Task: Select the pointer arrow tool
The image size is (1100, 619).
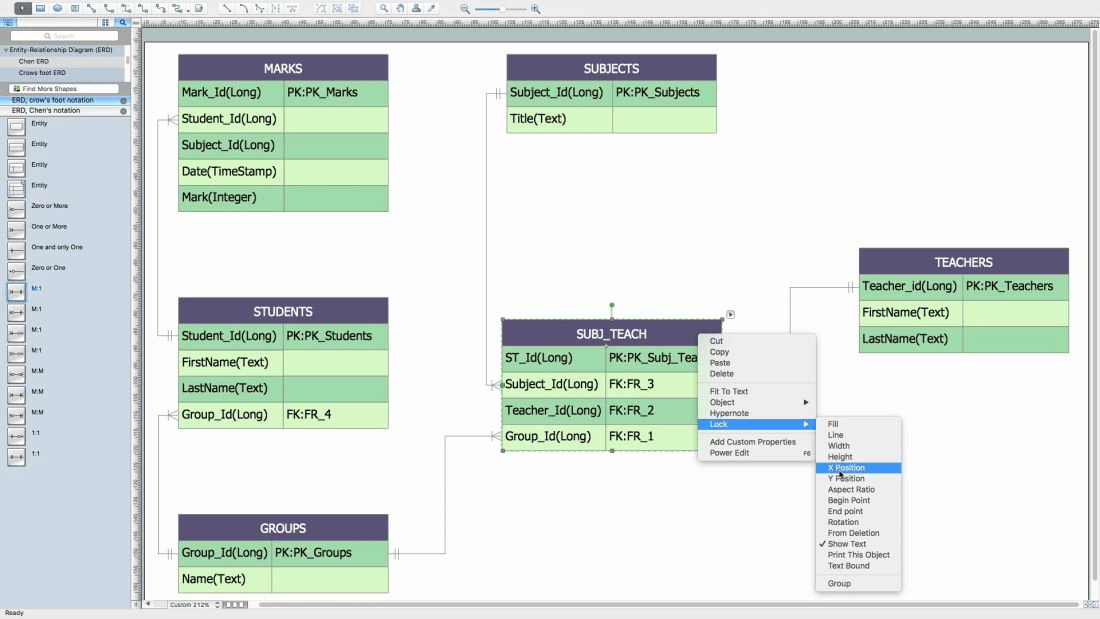Action: [x=22, y=8]
